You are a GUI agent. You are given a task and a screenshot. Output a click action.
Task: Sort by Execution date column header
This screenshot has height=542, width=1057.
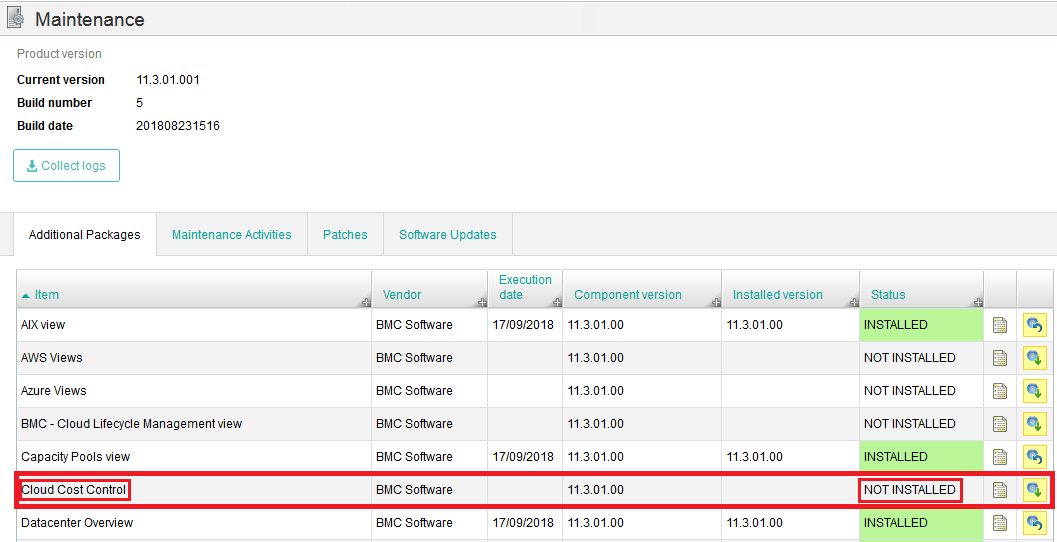(x=525, y=287)
